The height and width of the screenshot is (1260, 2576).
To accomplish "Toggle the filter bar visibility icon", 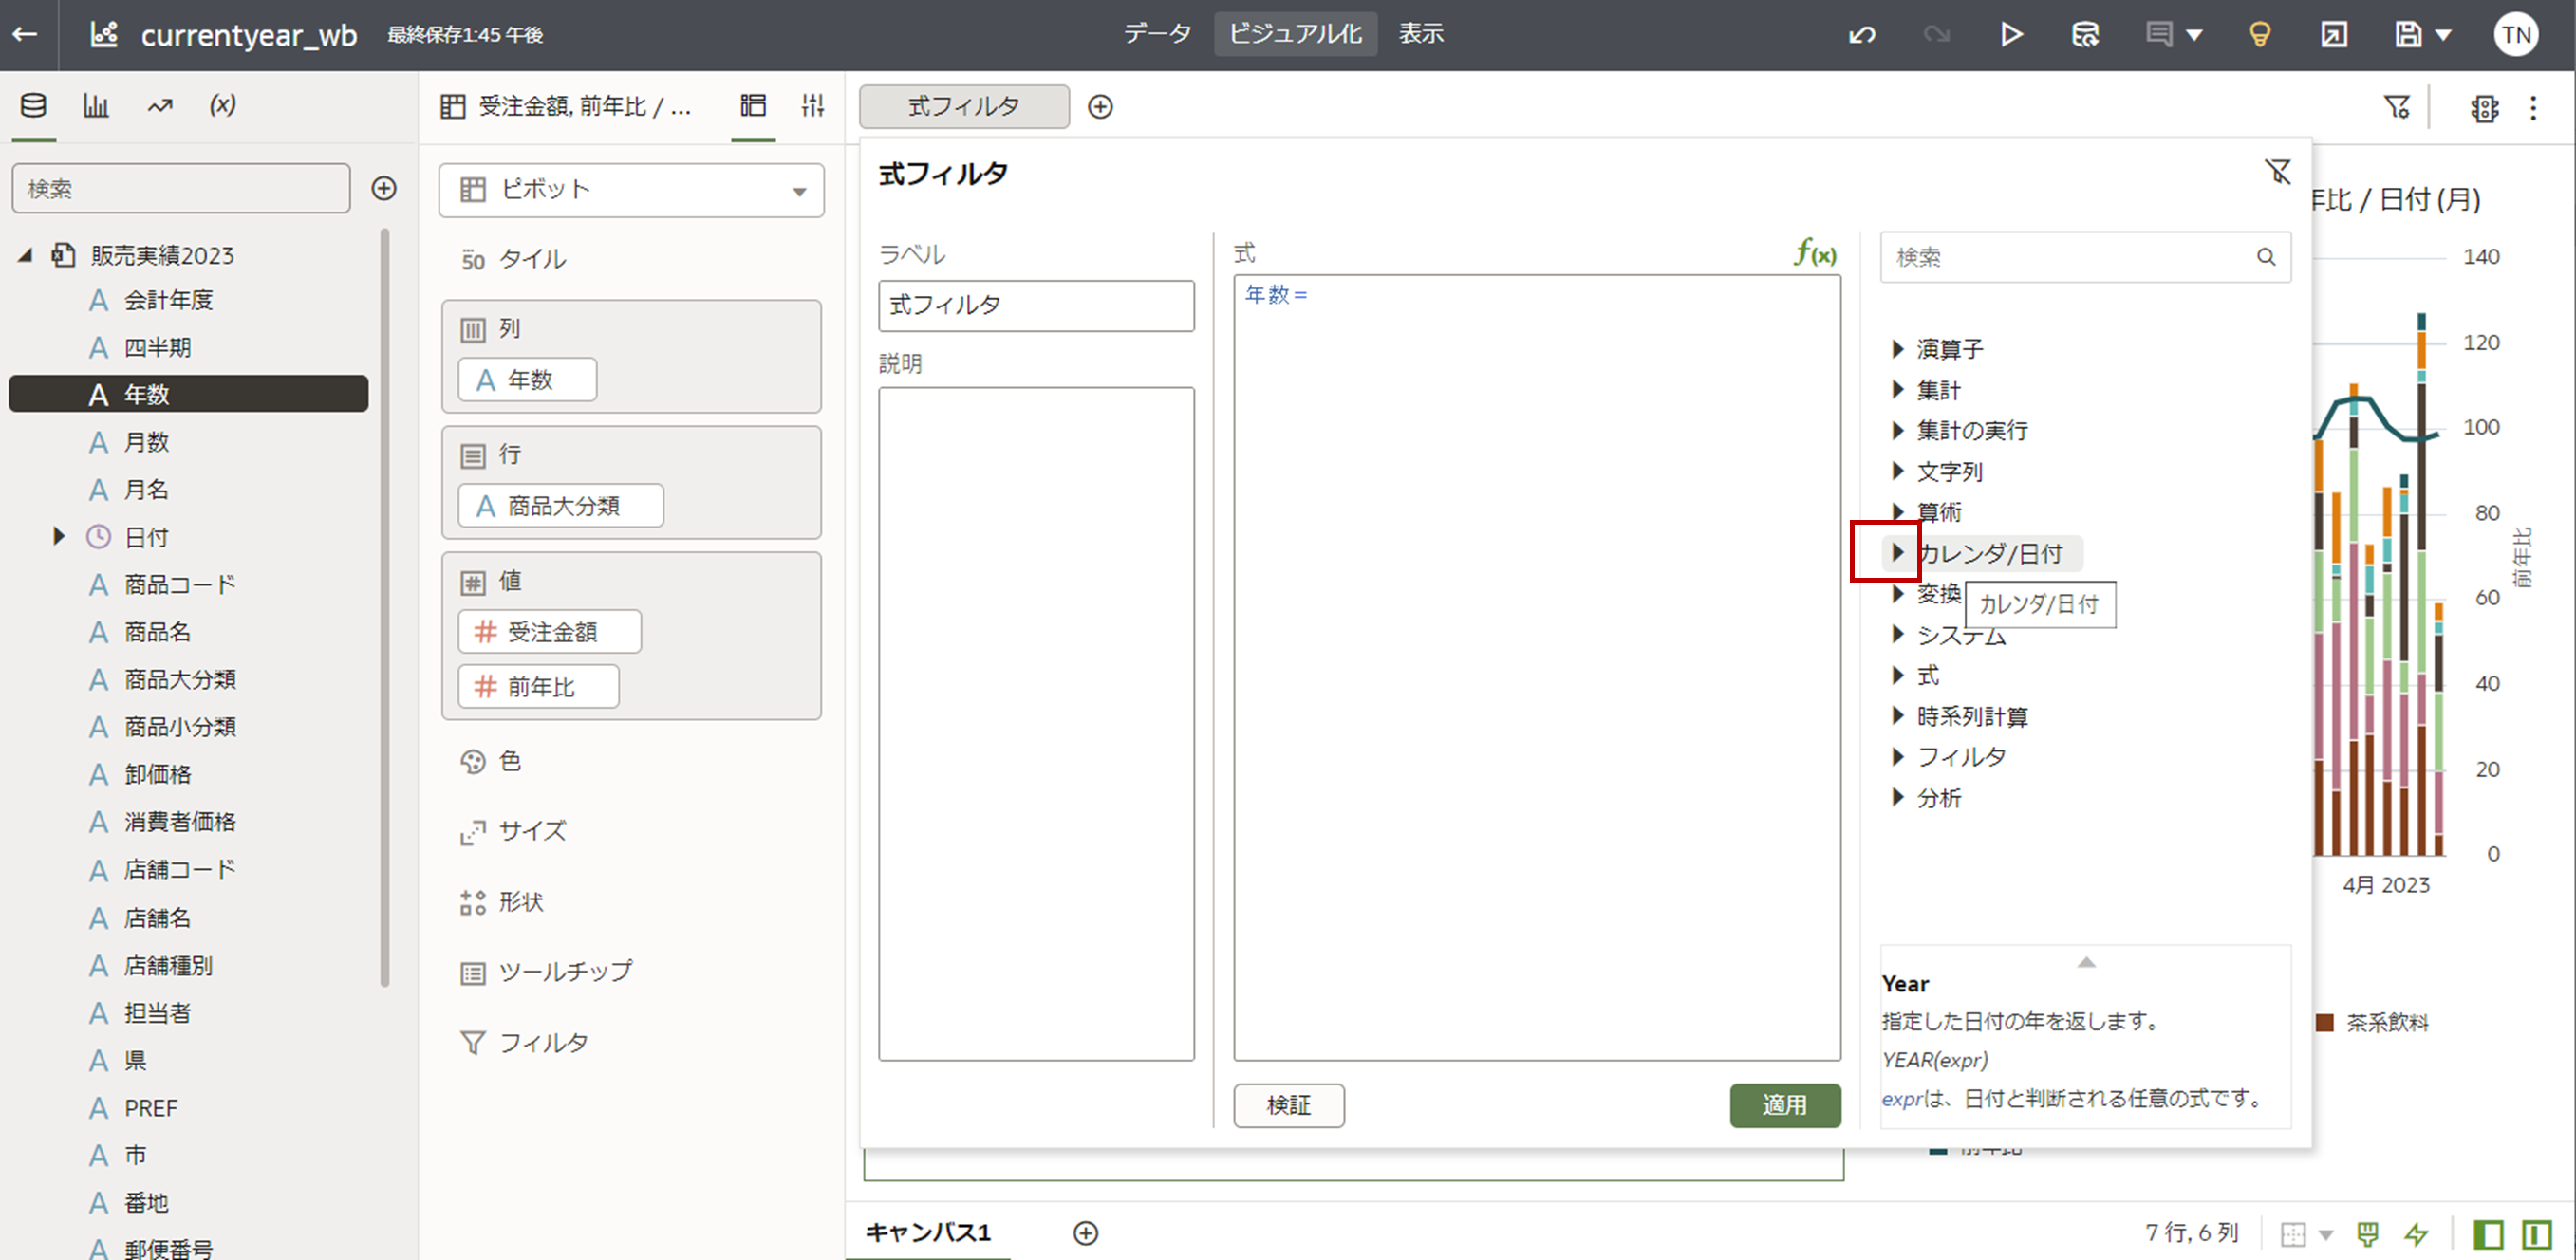I will [2397, 107].
